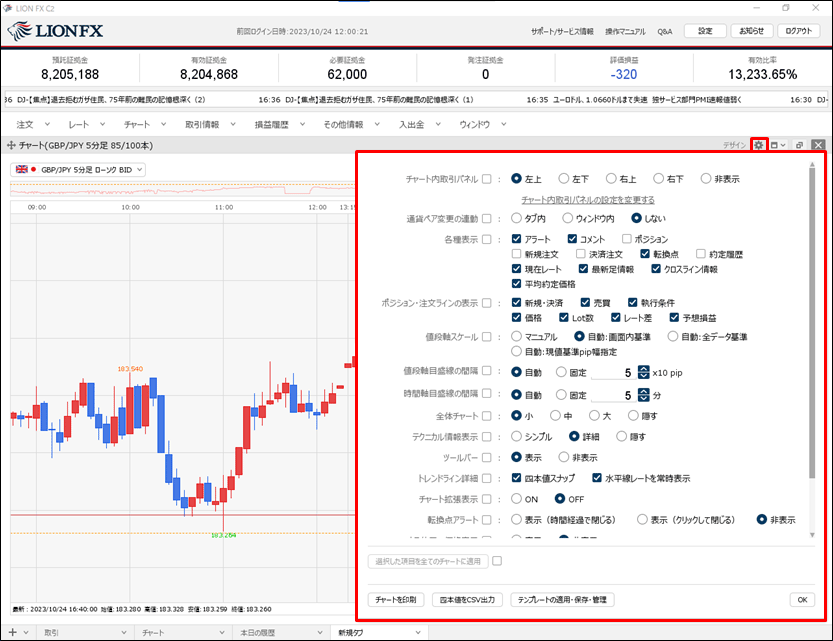This screenshot has height=641, width=833.
Task: Increase time axis gridline minutes with up arrow
Action: click(x=643, y=392)
